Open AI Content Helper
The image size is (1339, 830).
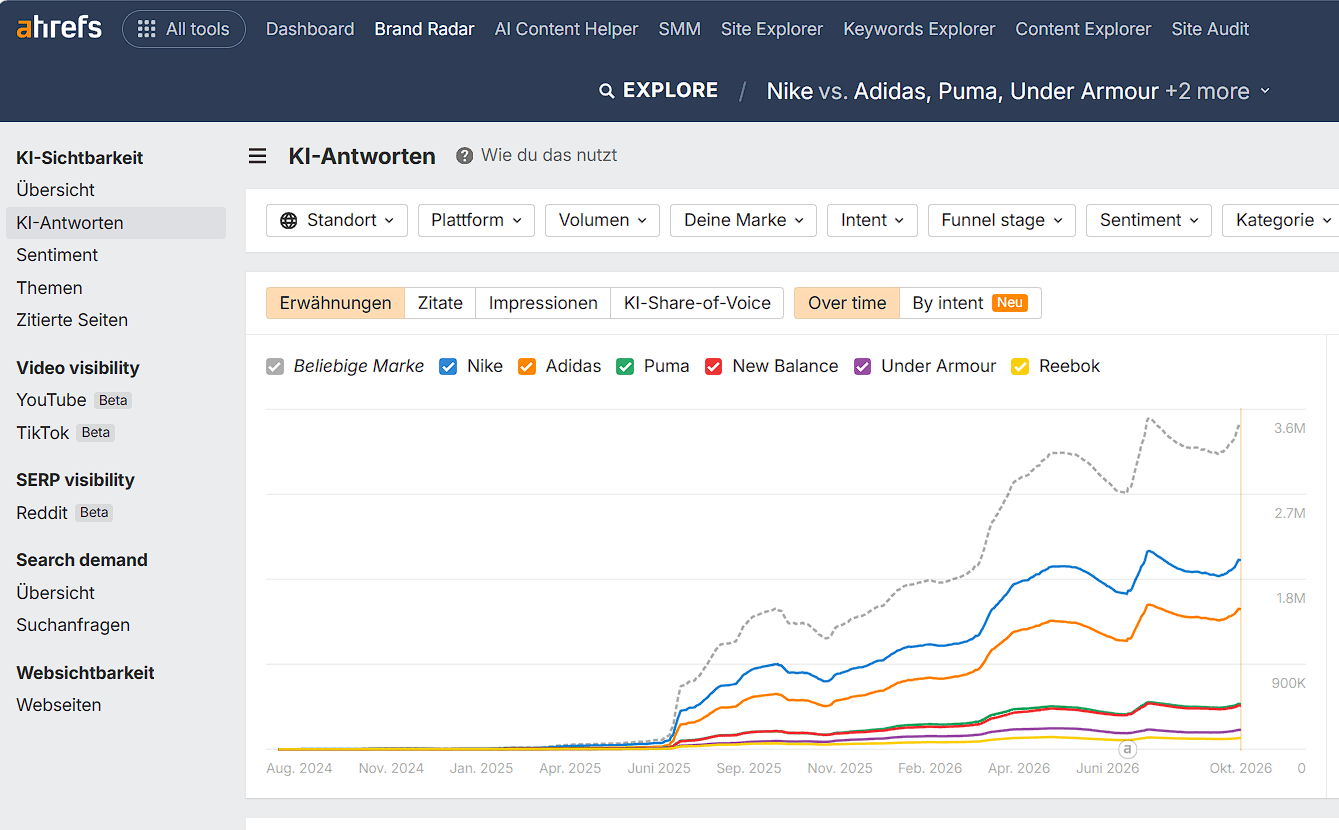(x=567, y=29)
